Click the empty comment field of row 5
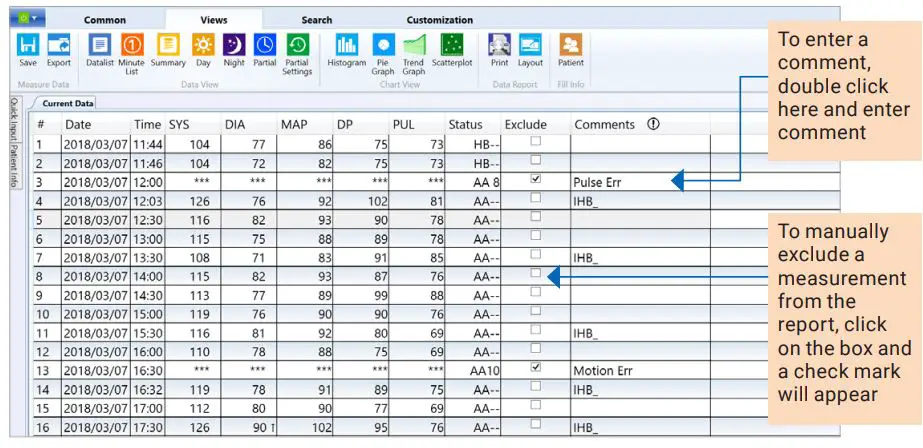The height and width of the screenshot is (448, 923). coord(640,220)
